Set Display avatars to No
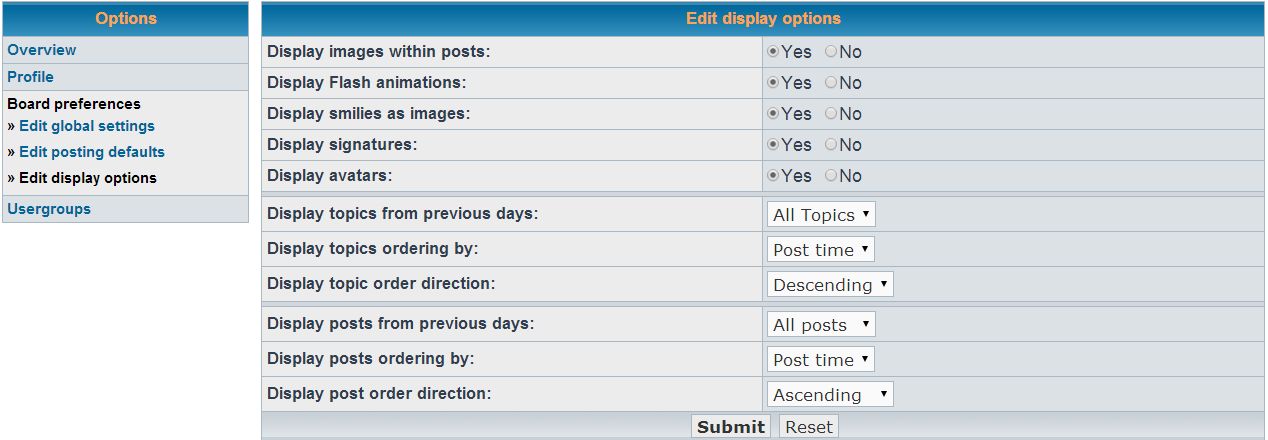 (831, 176)
